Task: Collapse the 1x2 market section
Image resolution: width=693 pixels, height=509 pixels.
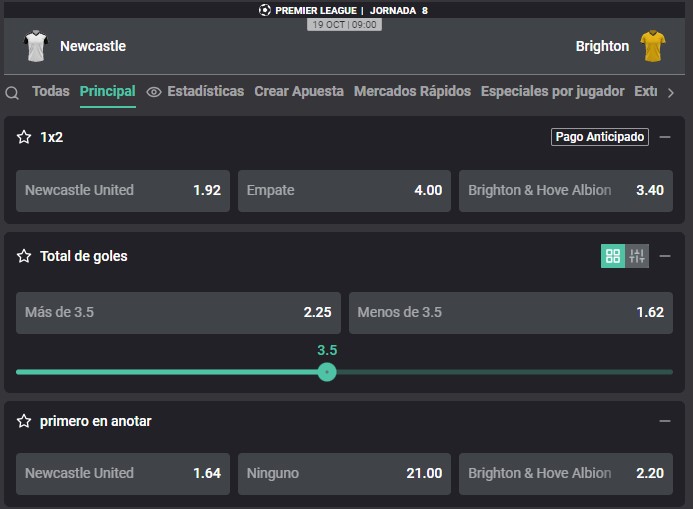Action: [665, 137]
